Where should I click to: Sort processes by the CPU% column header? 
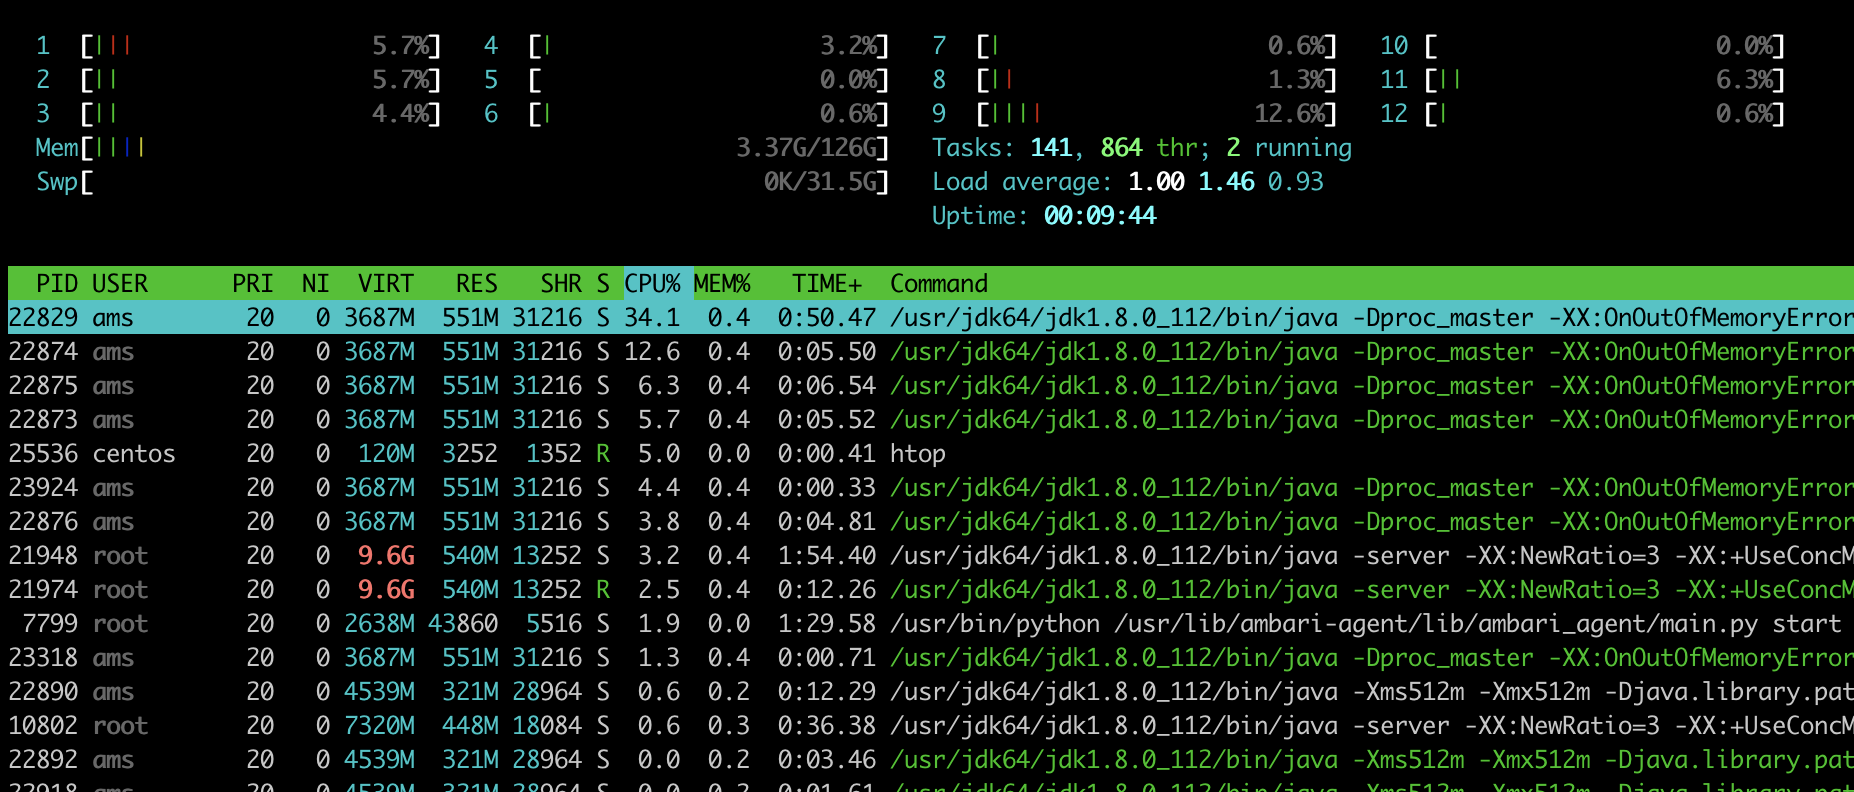652,284
